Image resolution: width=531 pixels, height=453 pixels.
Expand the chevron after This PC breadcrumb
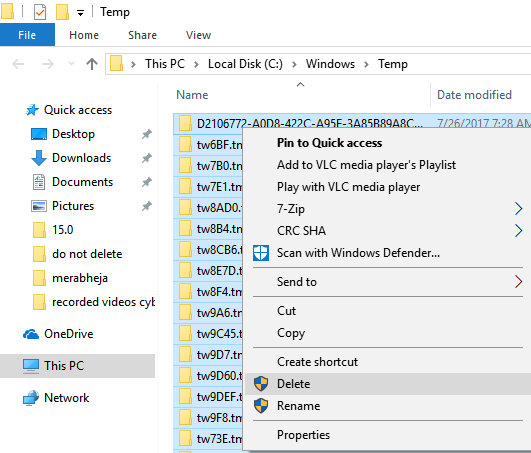click(196, 64)
